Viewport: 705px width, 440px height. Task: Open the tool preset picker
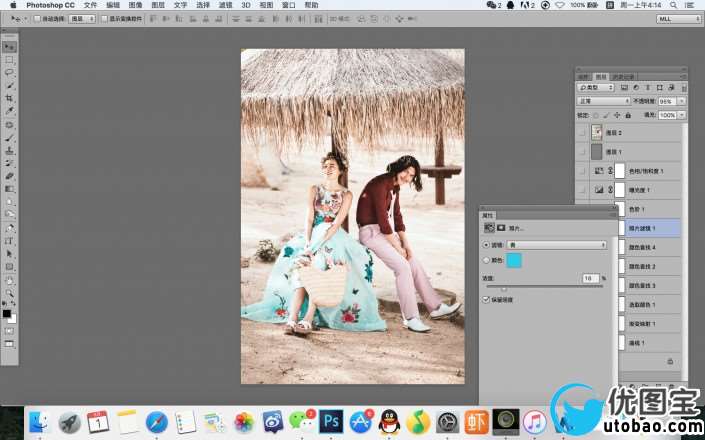(x=18, y=19)
